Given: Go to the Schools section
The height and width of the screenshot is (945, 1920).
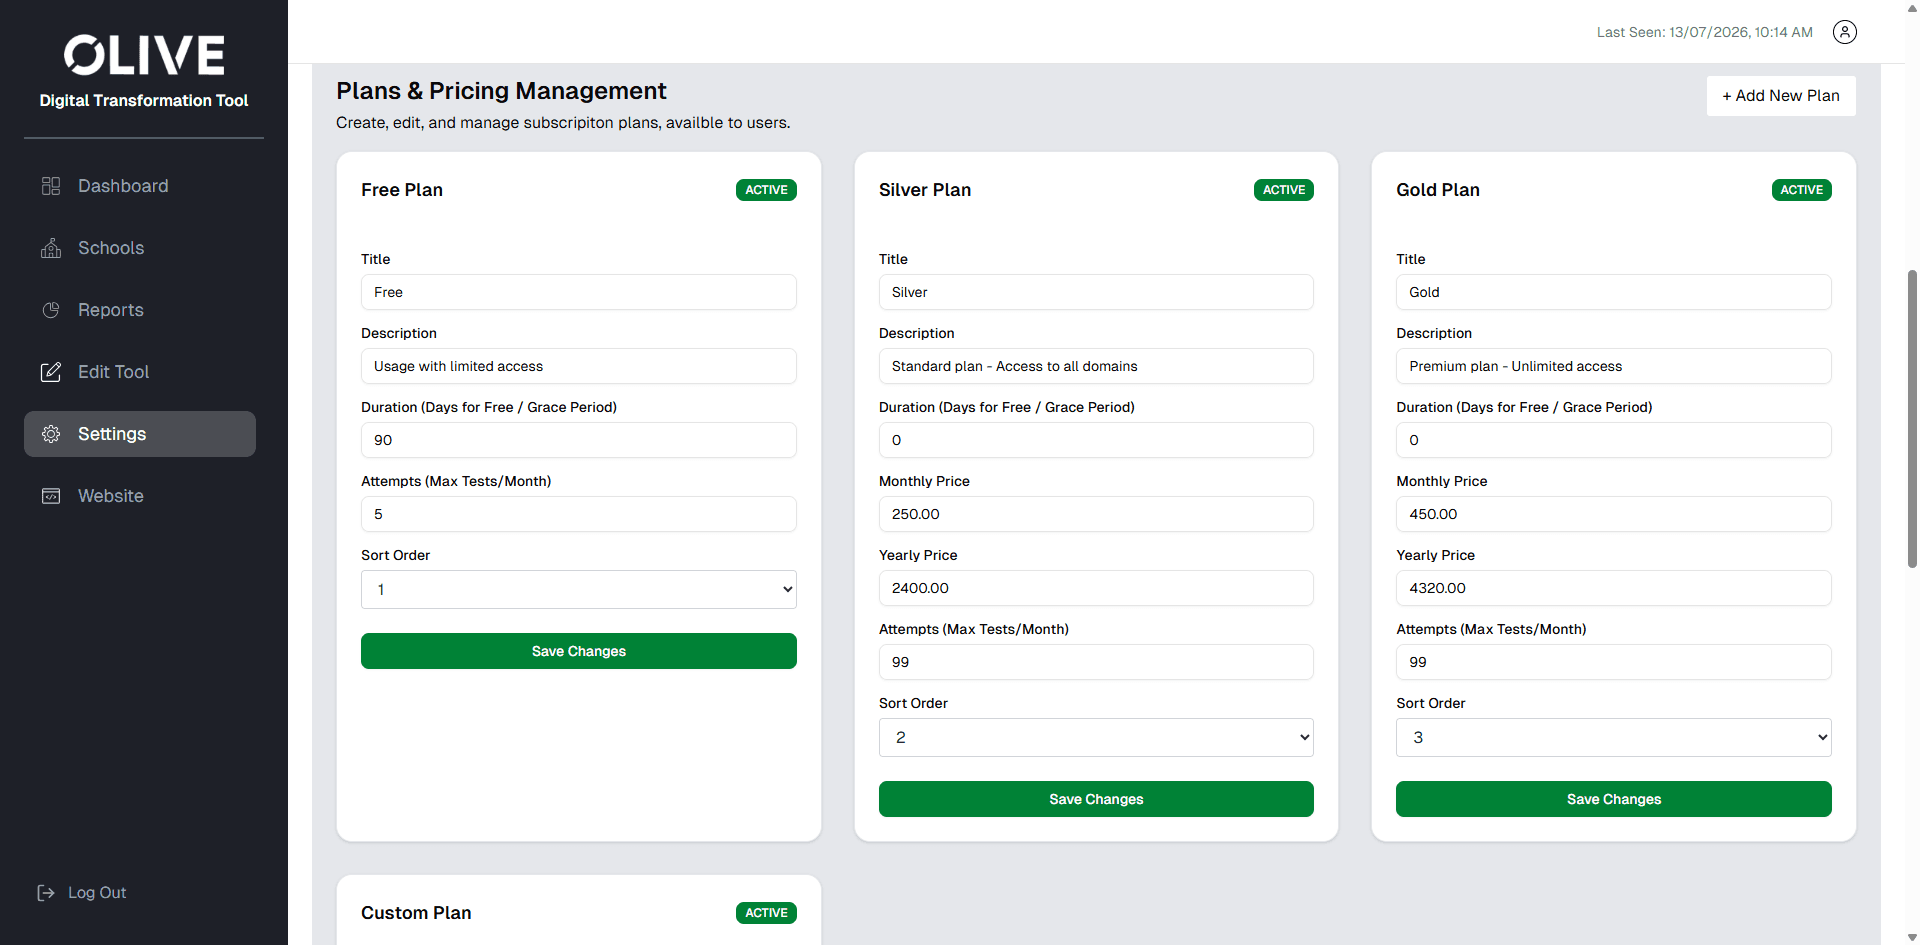Looking at the screenshot, I should click(140, 248).
